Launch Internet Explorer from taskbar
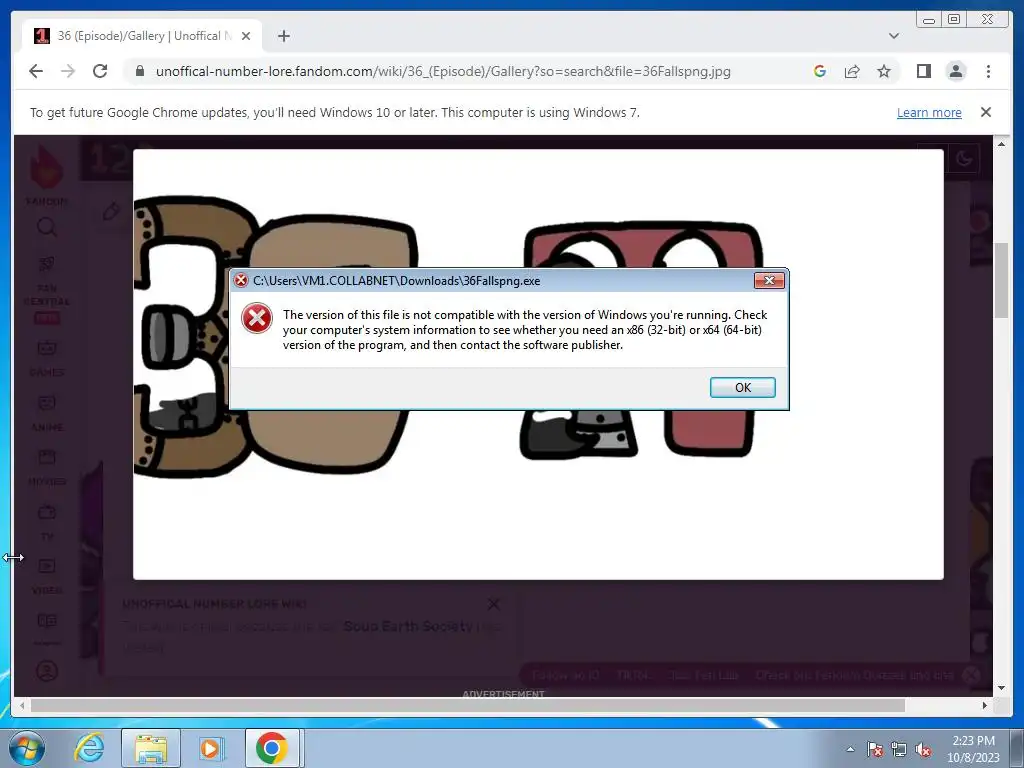Image resolution: width=1024 pixels, height=768 pixels. [89, 748]
